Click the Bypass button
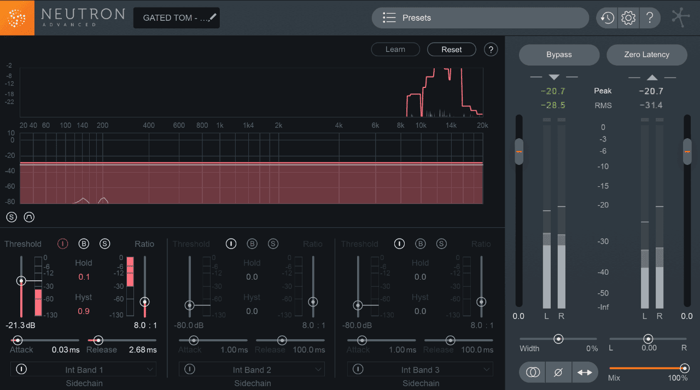700x390 pixels. click(x=559, y=54)
